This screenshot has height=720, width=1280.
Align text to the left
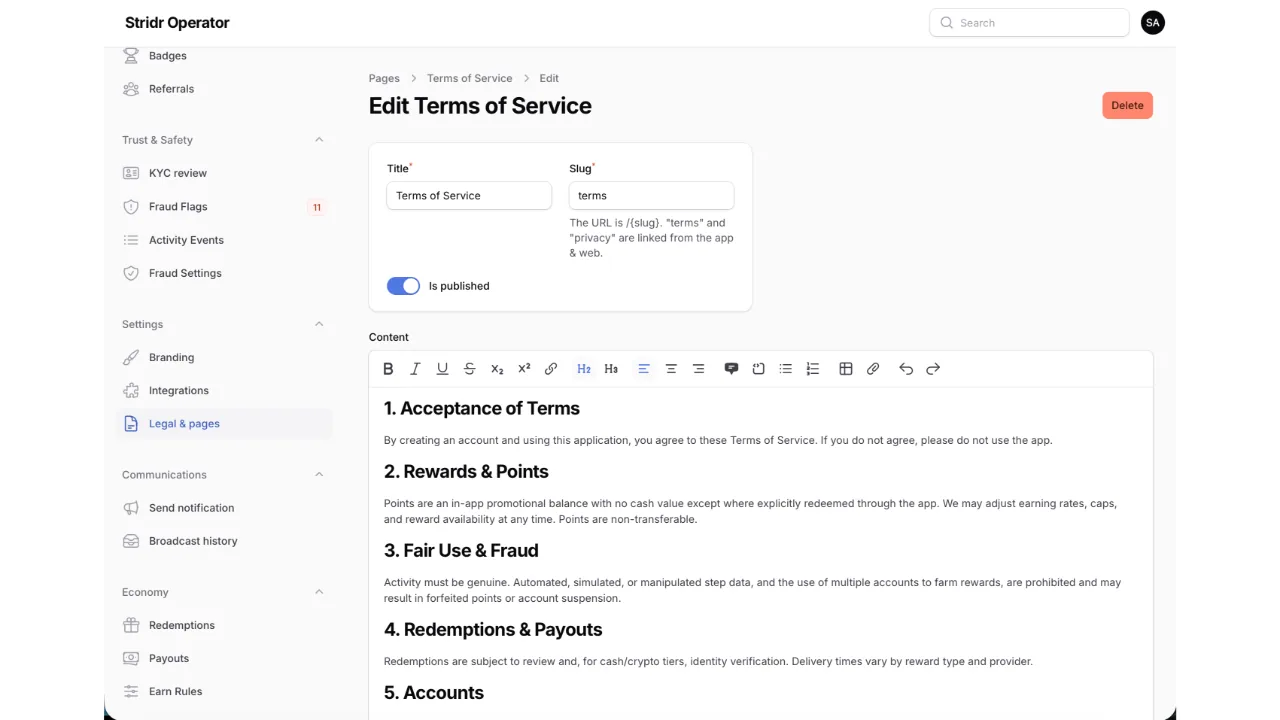point(644,369)
